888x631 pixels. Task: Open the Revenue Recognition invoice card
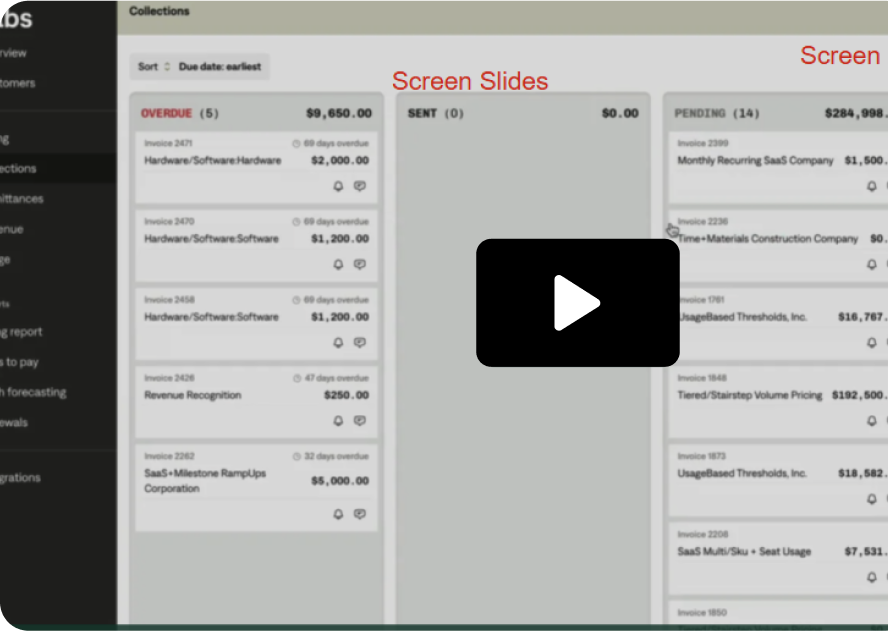tap(256, 402)
